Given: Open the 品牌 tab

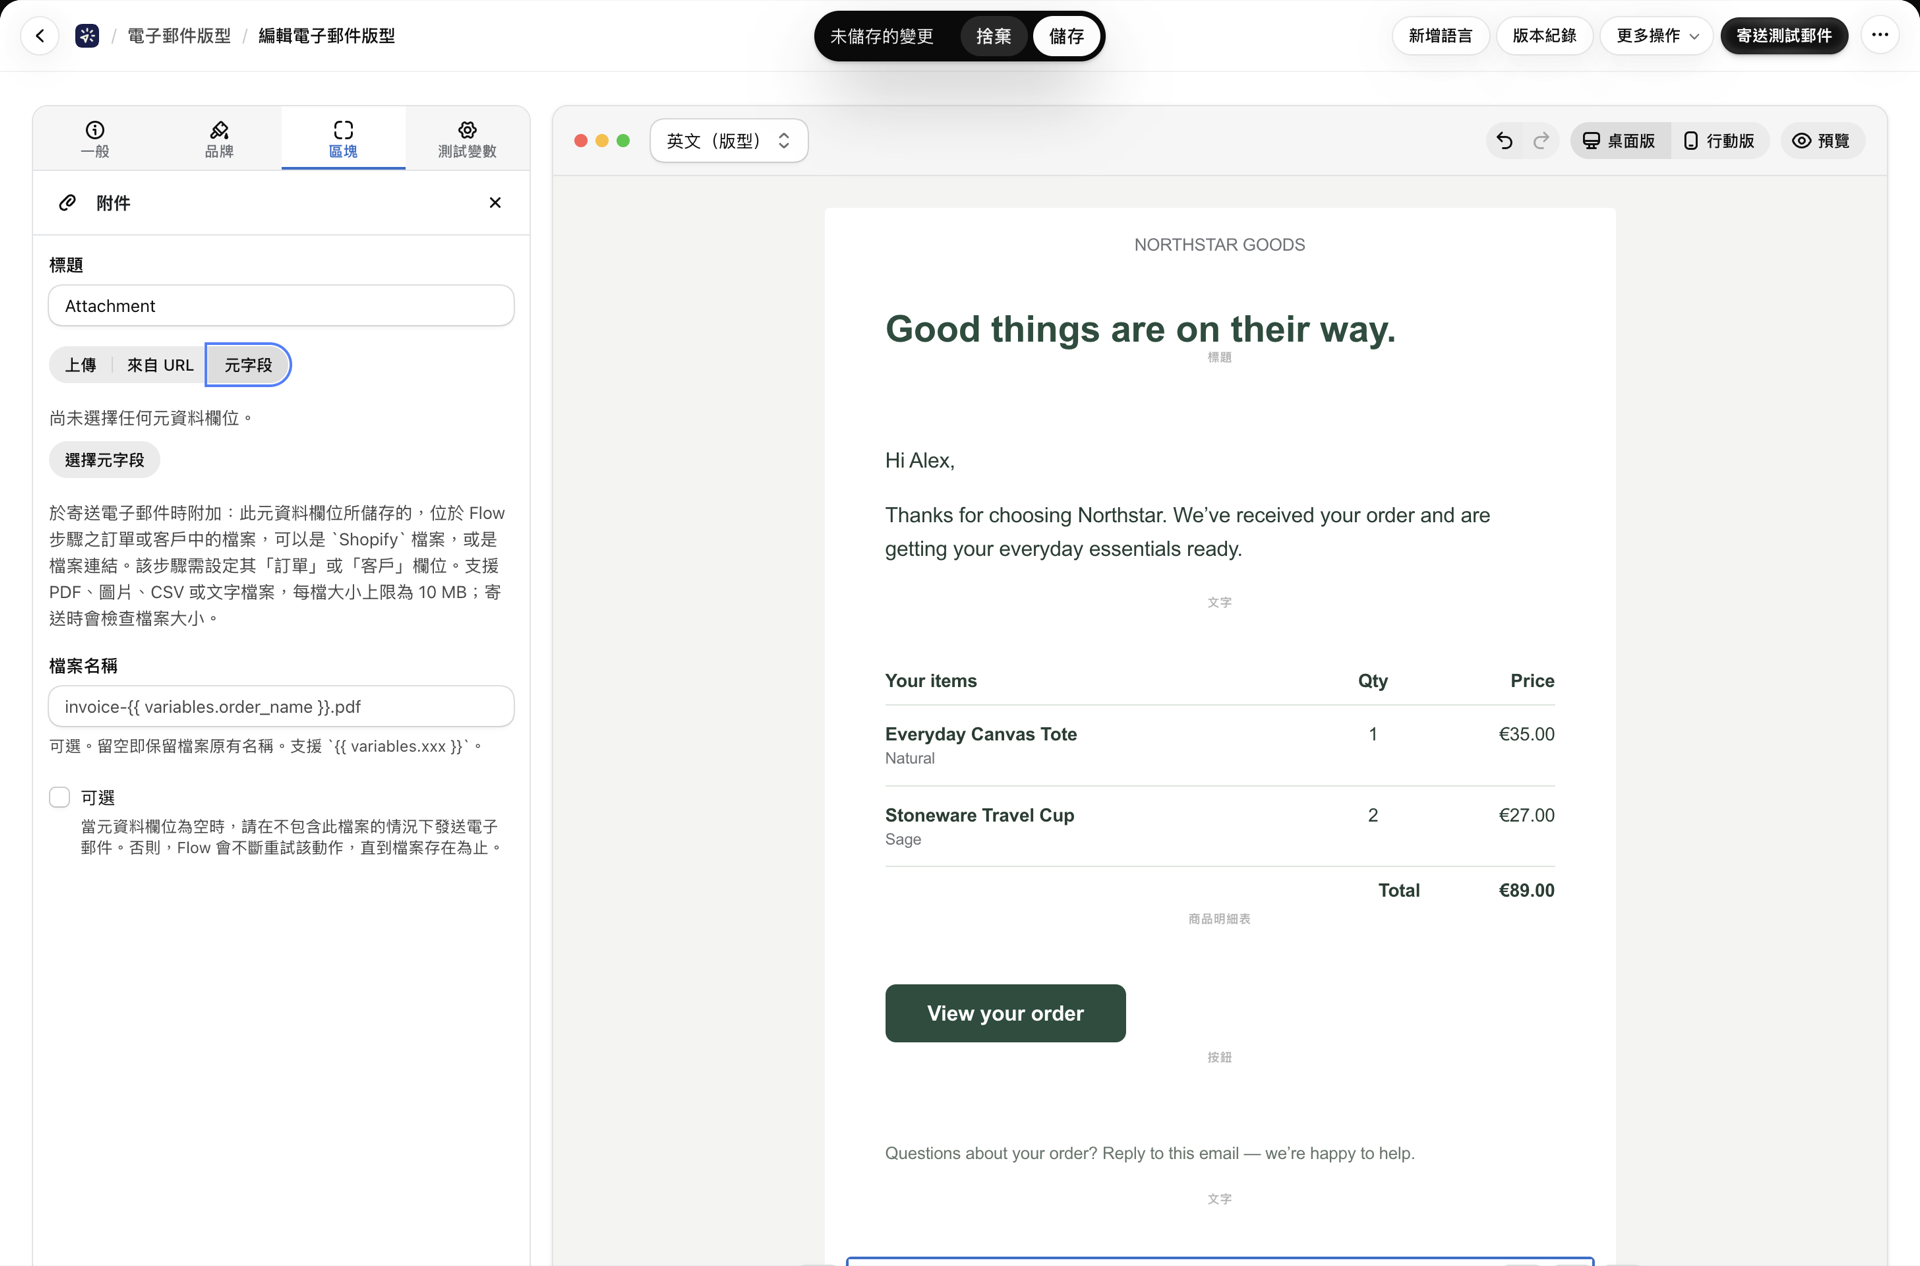Looking at the screenshot, I should [x=219, y=139].
